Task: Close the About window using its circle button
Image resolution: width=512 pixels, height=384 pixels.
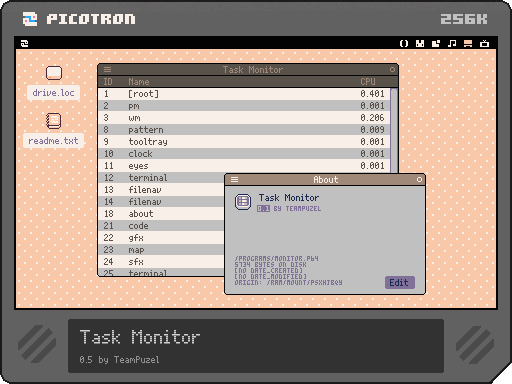Action: coord(419,180)
